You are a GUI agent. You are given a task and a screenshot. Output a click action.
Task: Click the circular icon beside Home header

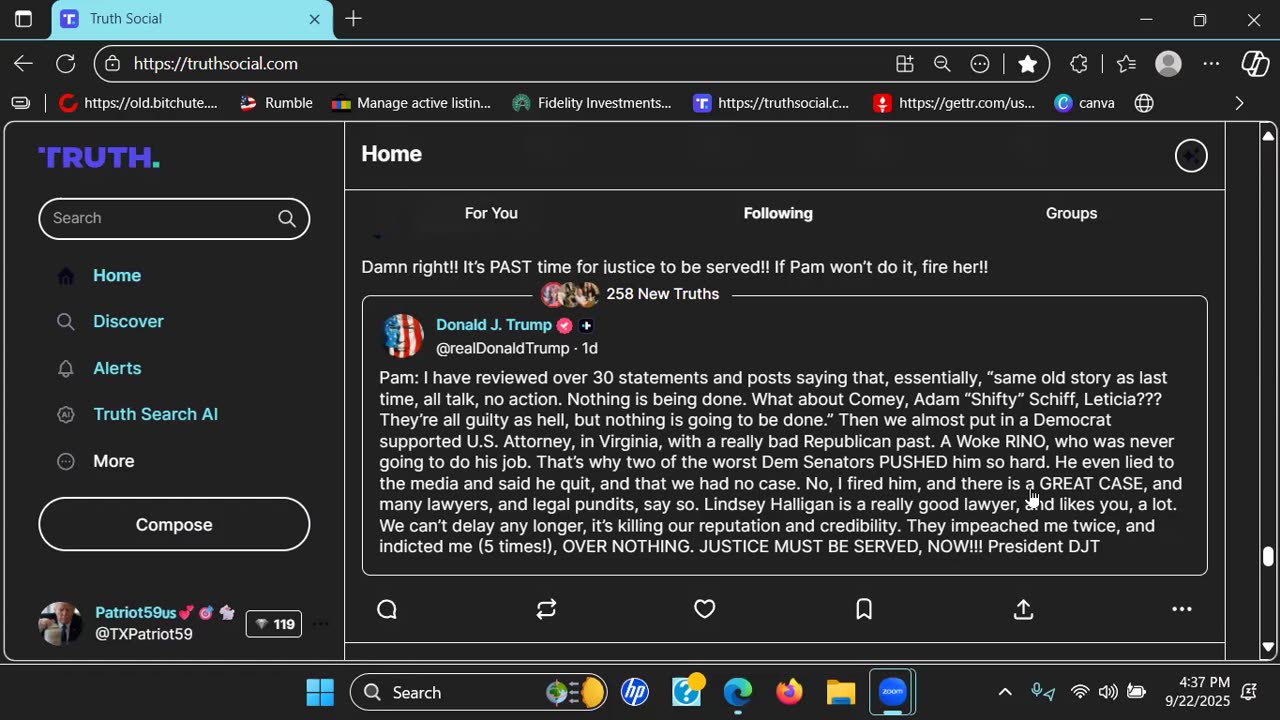[x=1191, y=155]
